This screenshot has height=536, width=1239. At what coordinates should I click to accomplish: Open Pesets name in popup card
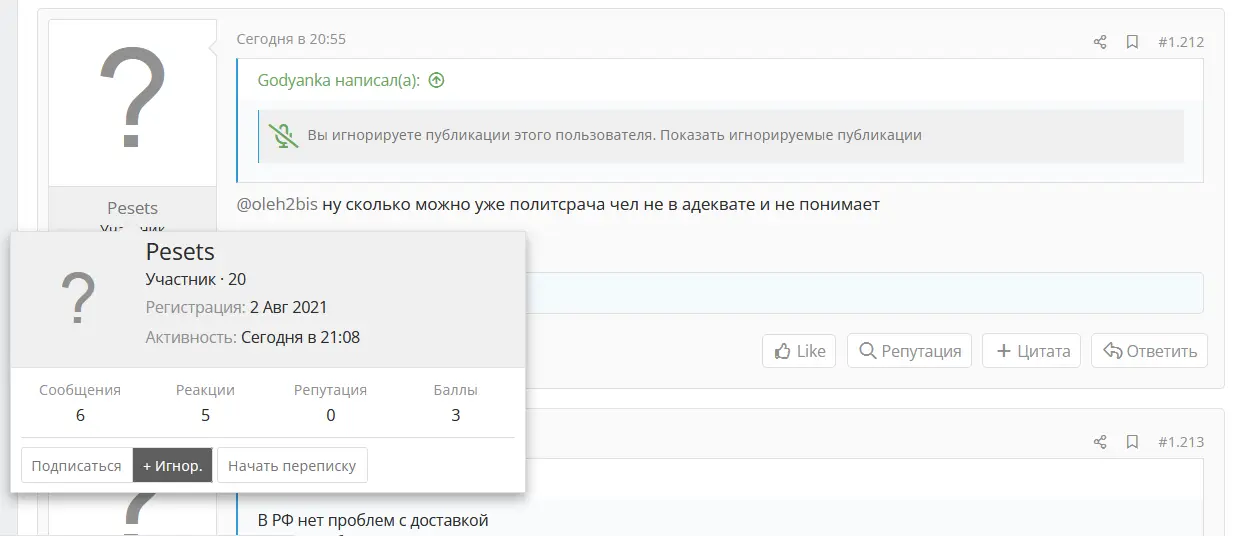coord(180,252)
